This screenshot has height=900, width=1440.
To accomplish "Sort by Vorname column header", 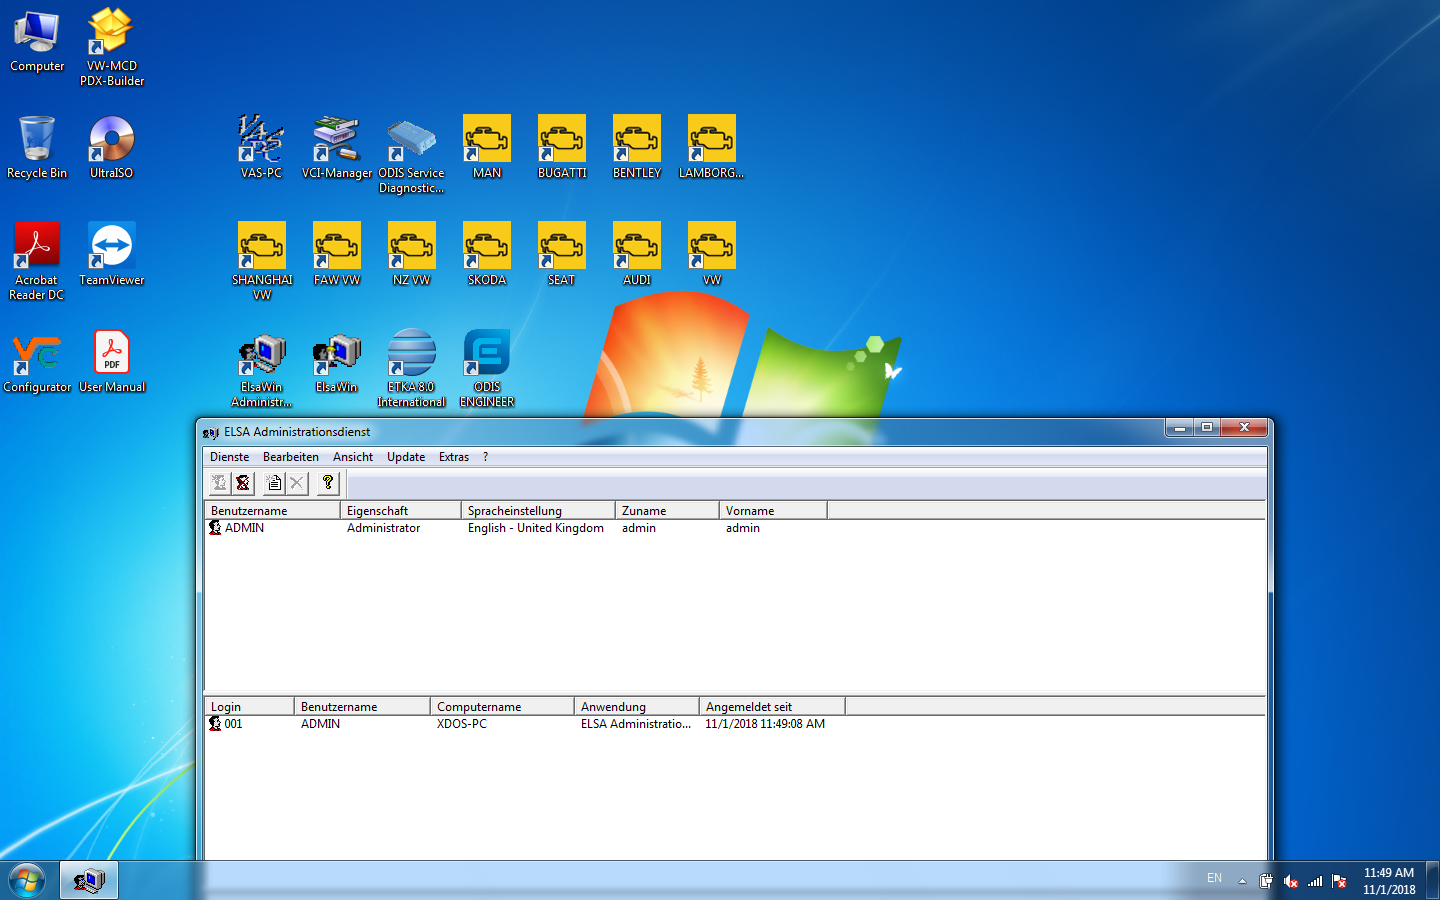I will click(772, 510).
